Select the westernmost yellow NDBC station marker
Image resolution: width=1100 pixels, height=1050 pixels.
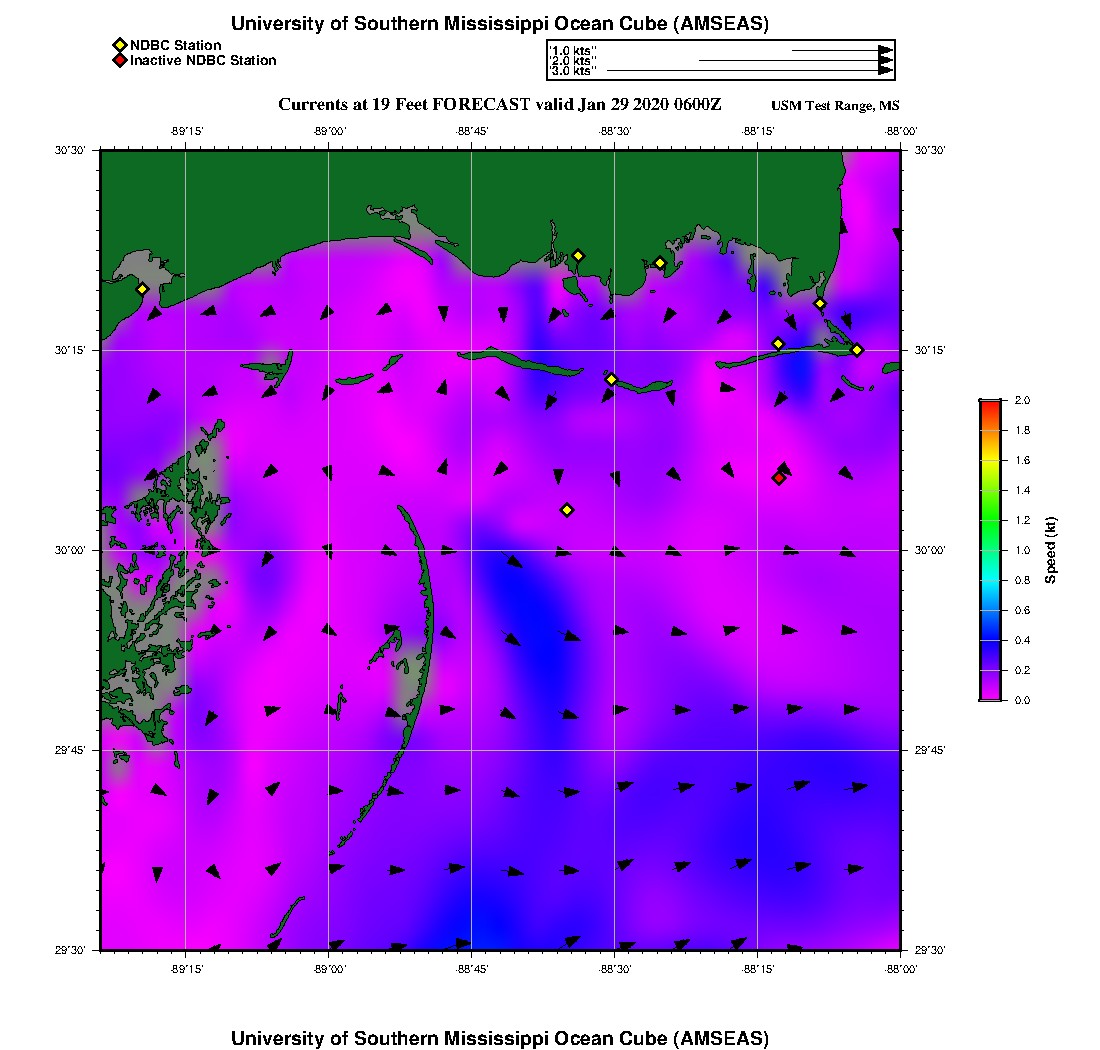click(142, 289)
